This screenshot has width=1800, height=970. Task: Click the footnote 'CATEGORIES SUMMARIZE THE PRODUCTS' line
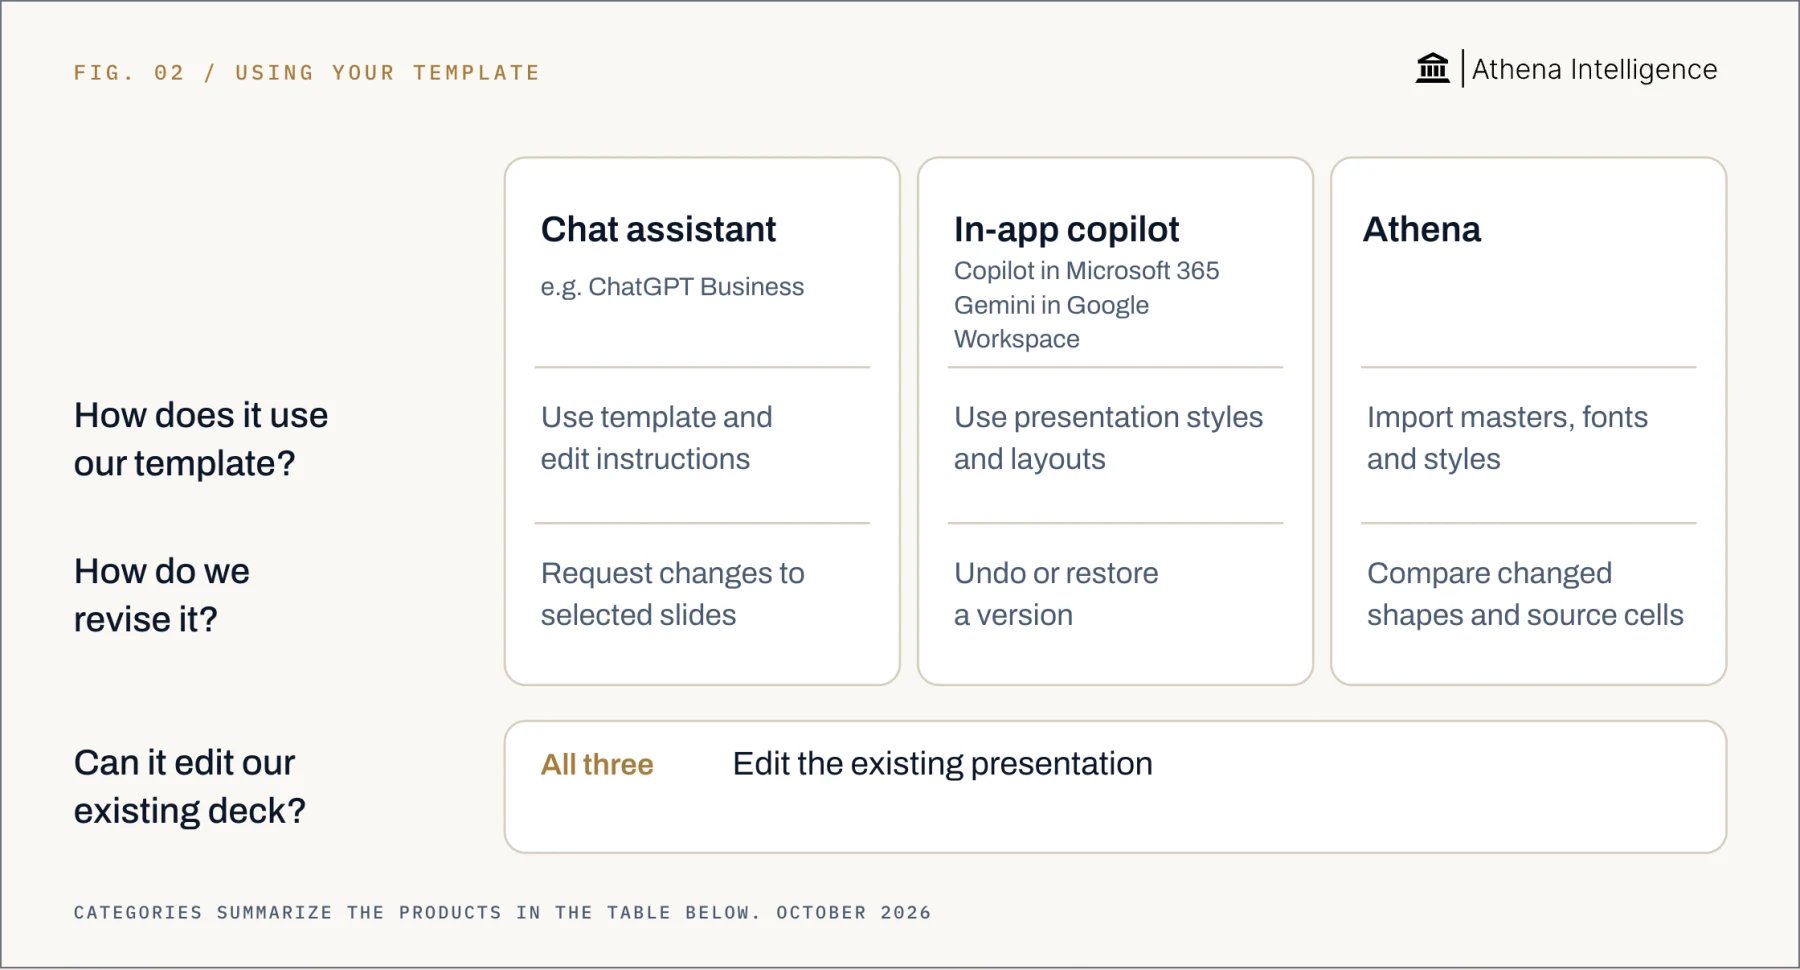[502, 912]
